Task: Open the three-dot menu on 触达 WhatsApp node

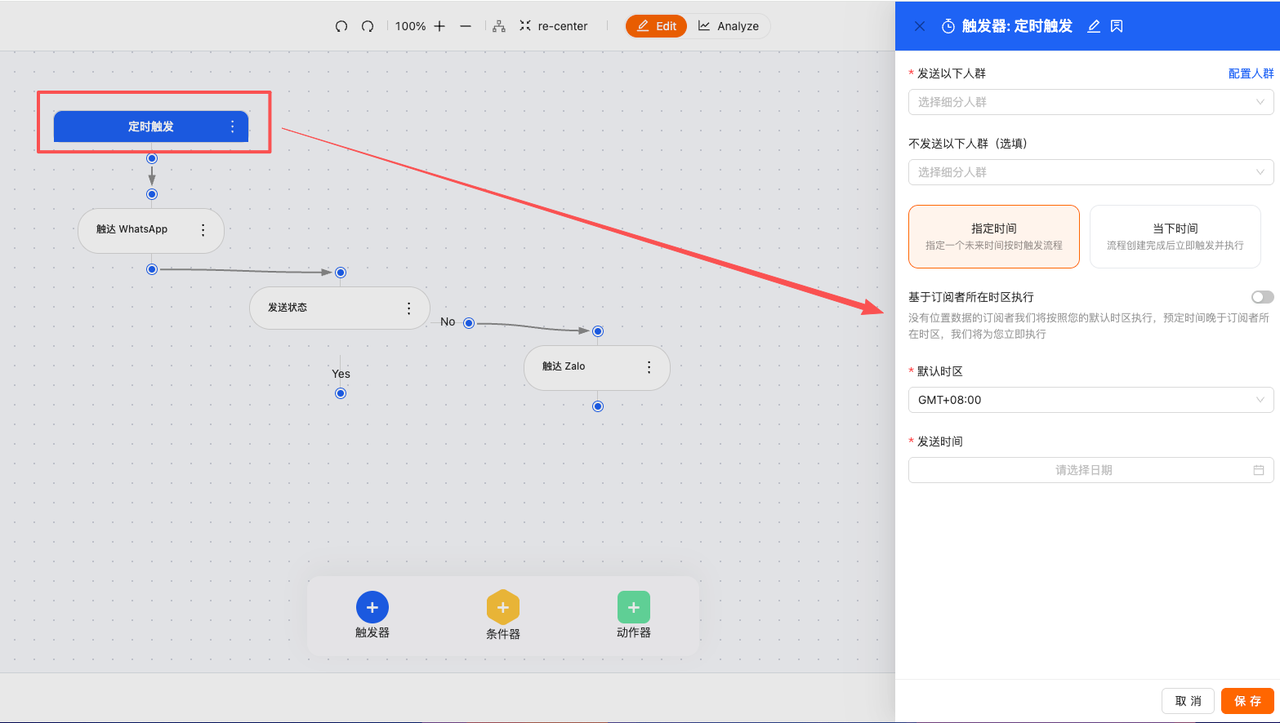Action: [203, 230]
